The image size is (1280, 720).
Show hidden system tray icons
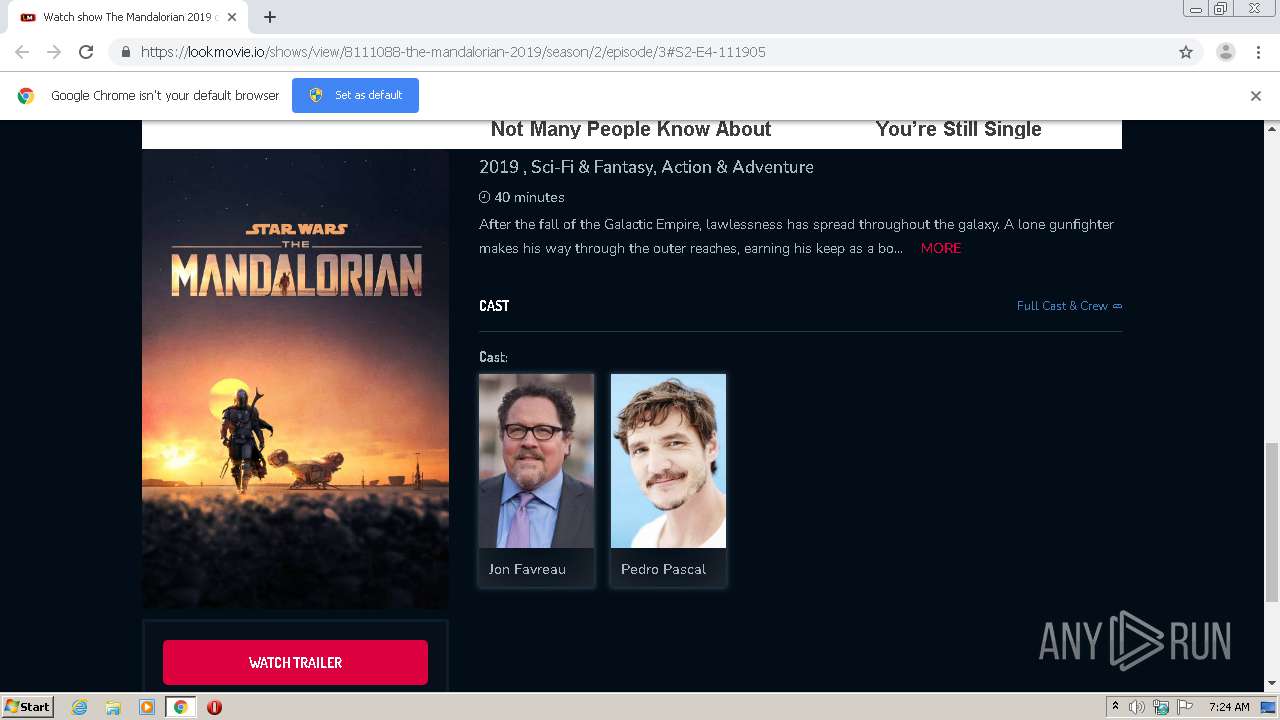click(1115, 707)
